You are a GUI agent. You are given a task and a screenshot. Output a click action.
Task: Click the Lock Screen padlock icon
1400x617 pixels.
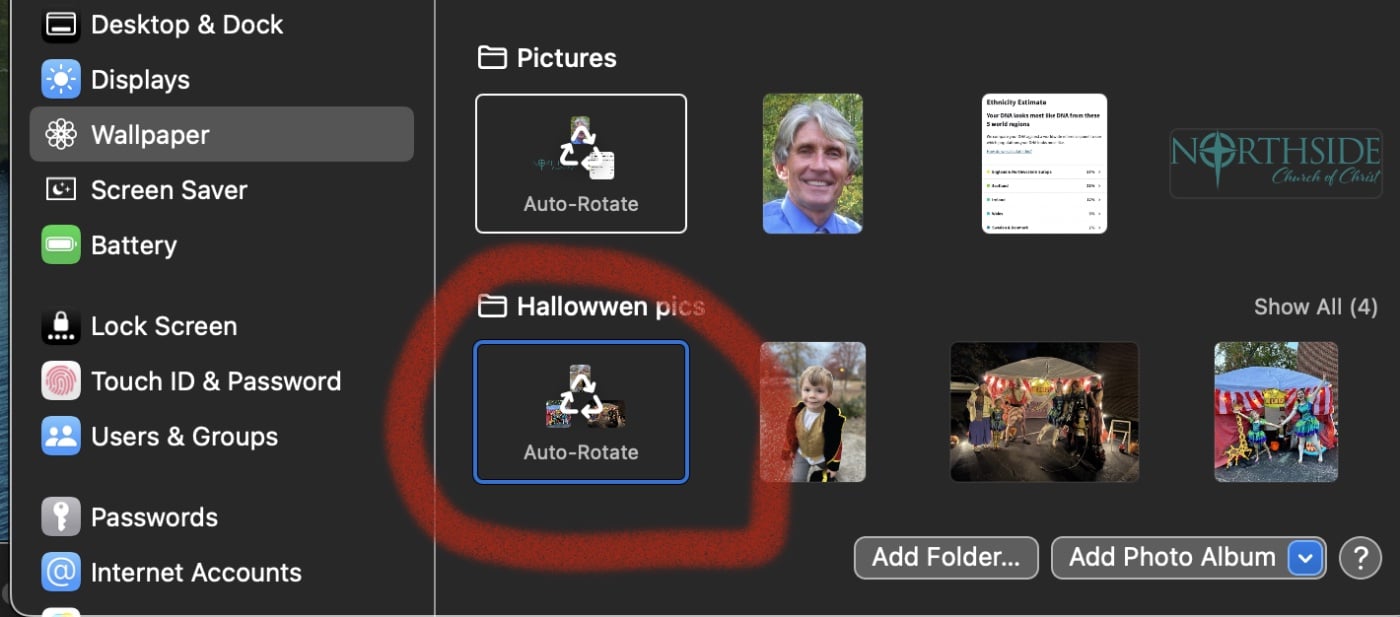tap(61, 326)
